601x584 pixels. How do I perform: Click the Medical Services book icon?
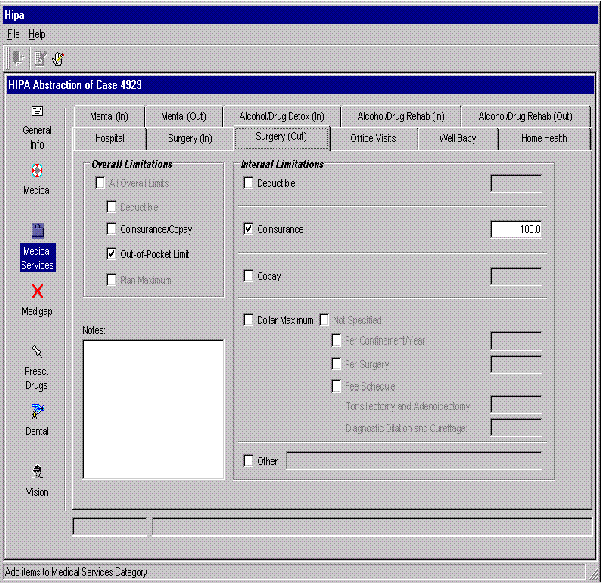[37, 231]
